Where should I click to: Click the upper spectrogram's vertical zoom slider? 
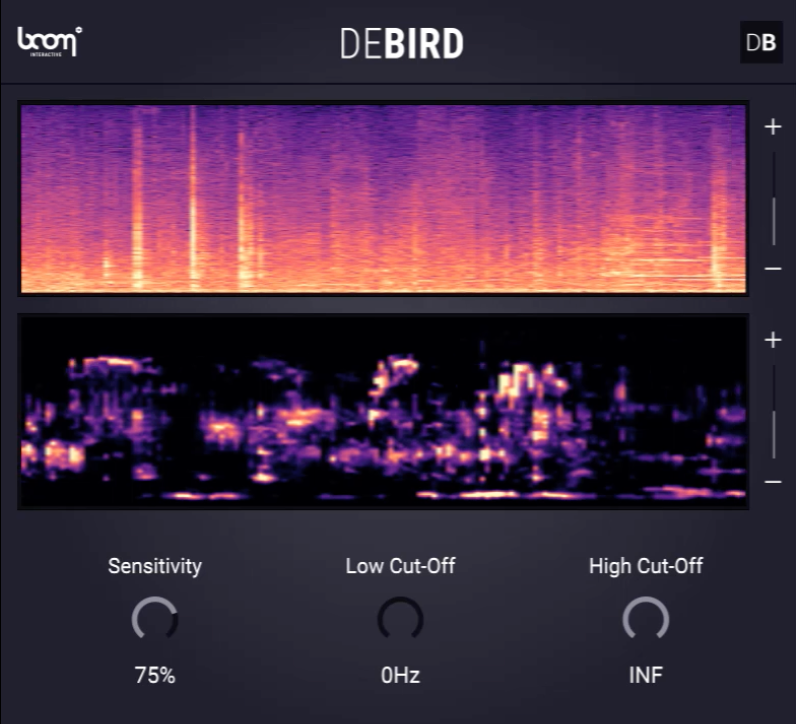pos(773,198)
